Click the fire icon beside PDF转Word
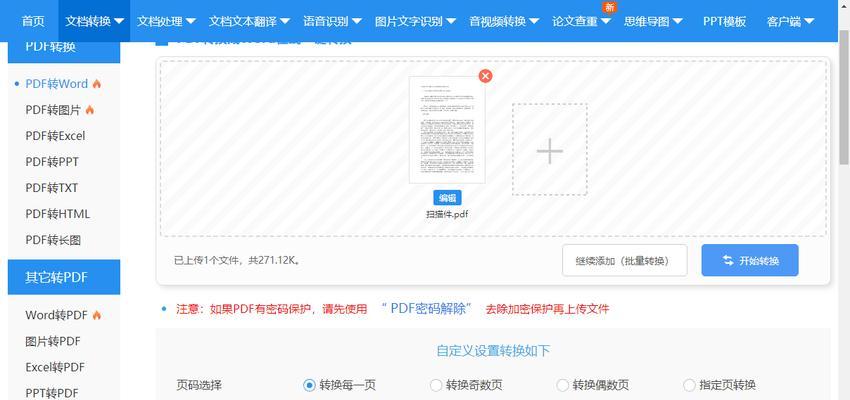Viewport: 850px width, 400px height. 96,84
